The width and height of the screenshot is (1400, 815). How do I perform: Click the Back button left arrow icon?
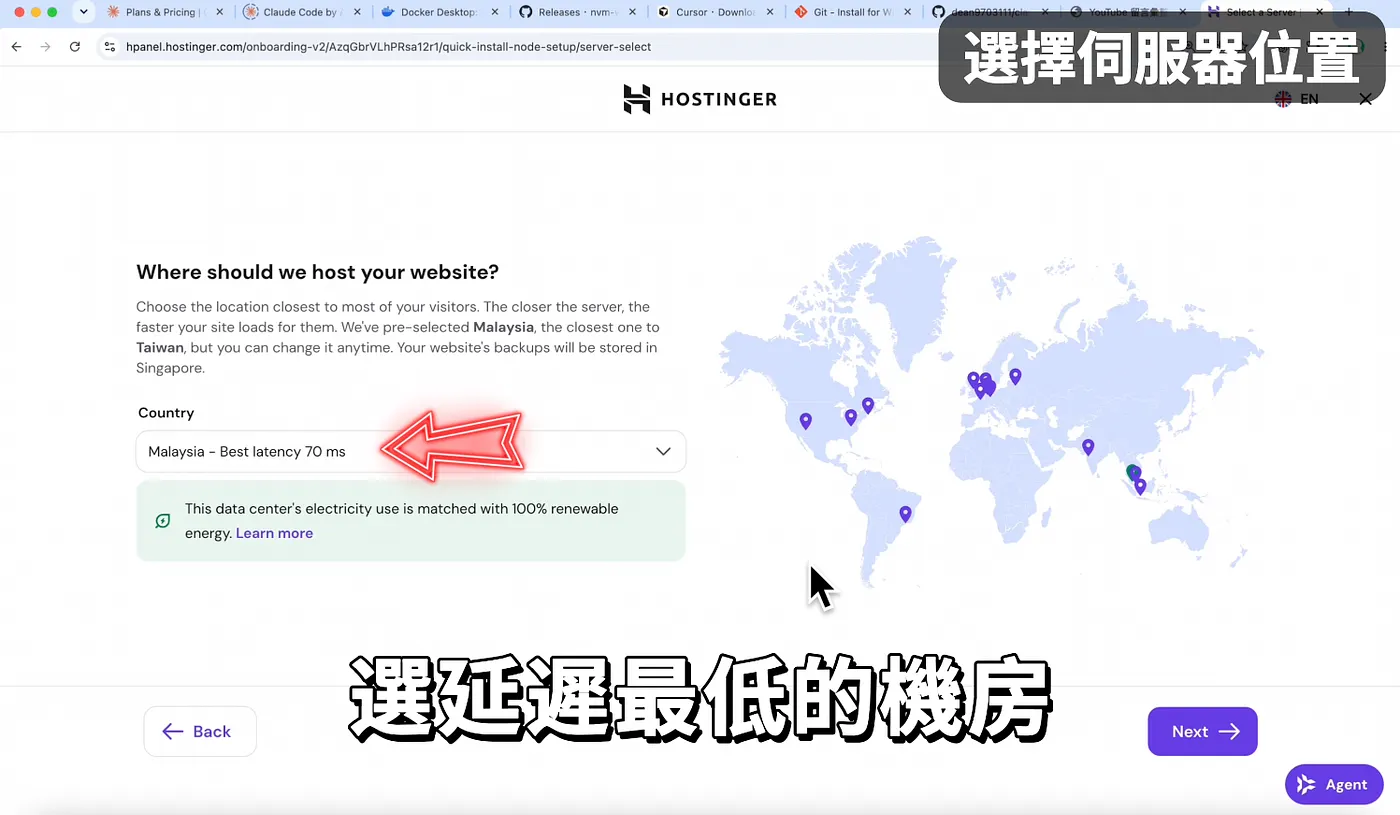click(x=173, y=731)
